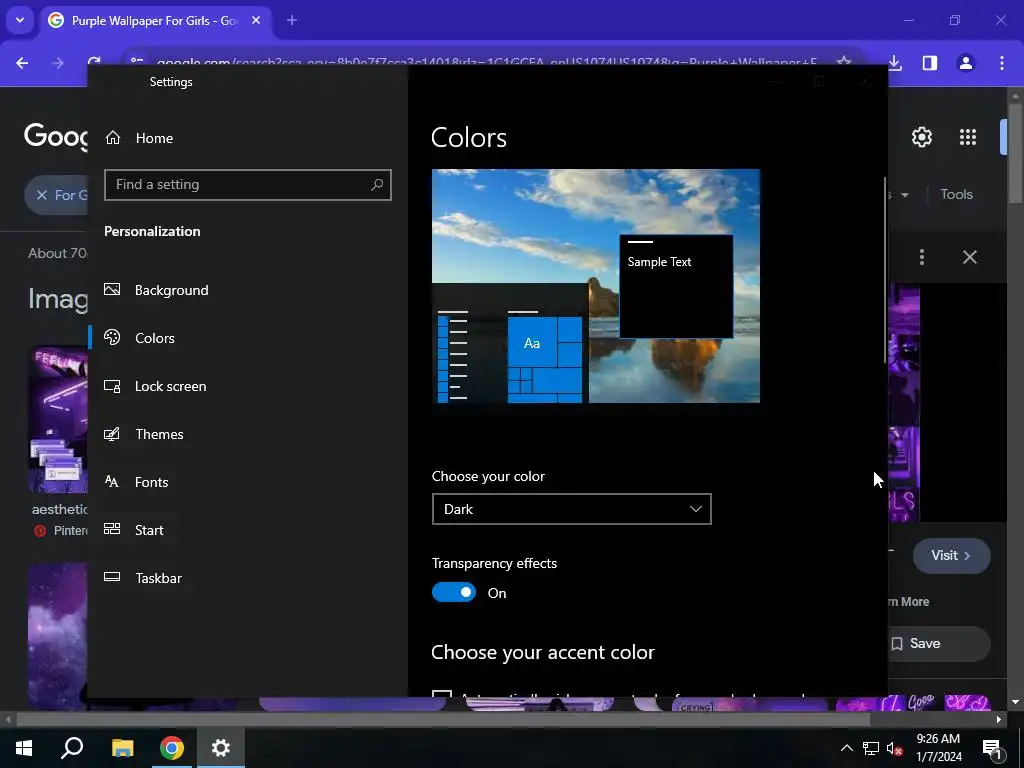Viewport: 1024px width, 768px height.
Task: Open Chrome profile avatar
Action: point(966,63)
